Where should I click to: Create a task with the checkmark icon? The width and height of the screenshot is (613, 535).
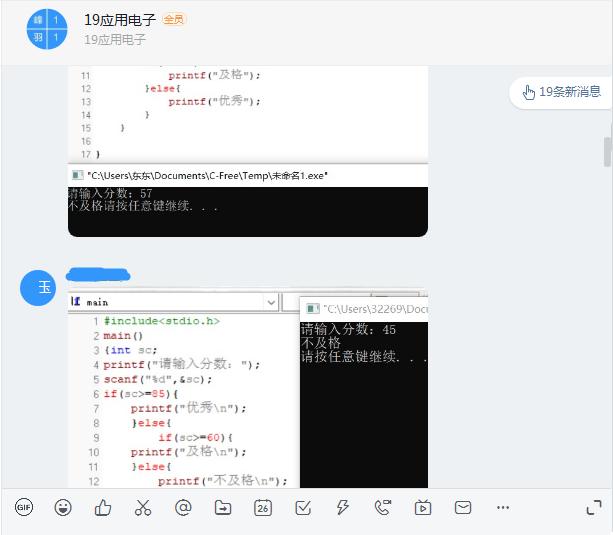(x=303, y=508)
